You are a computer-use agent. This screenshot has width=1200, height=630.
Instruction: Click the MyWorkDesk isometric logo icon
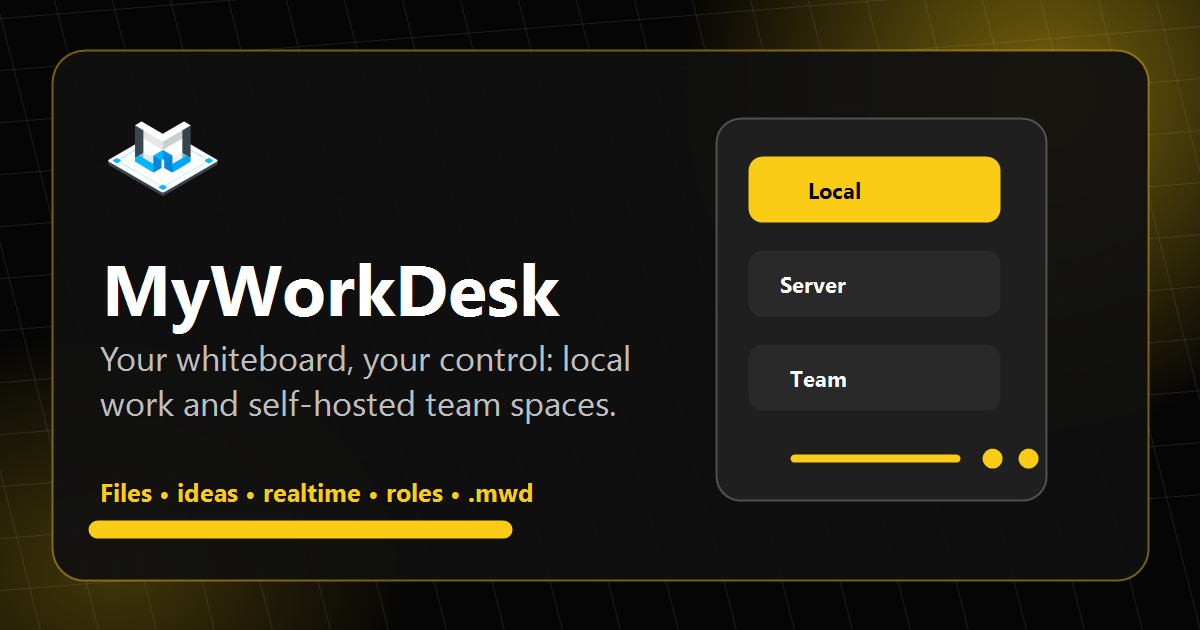(162, 157)
